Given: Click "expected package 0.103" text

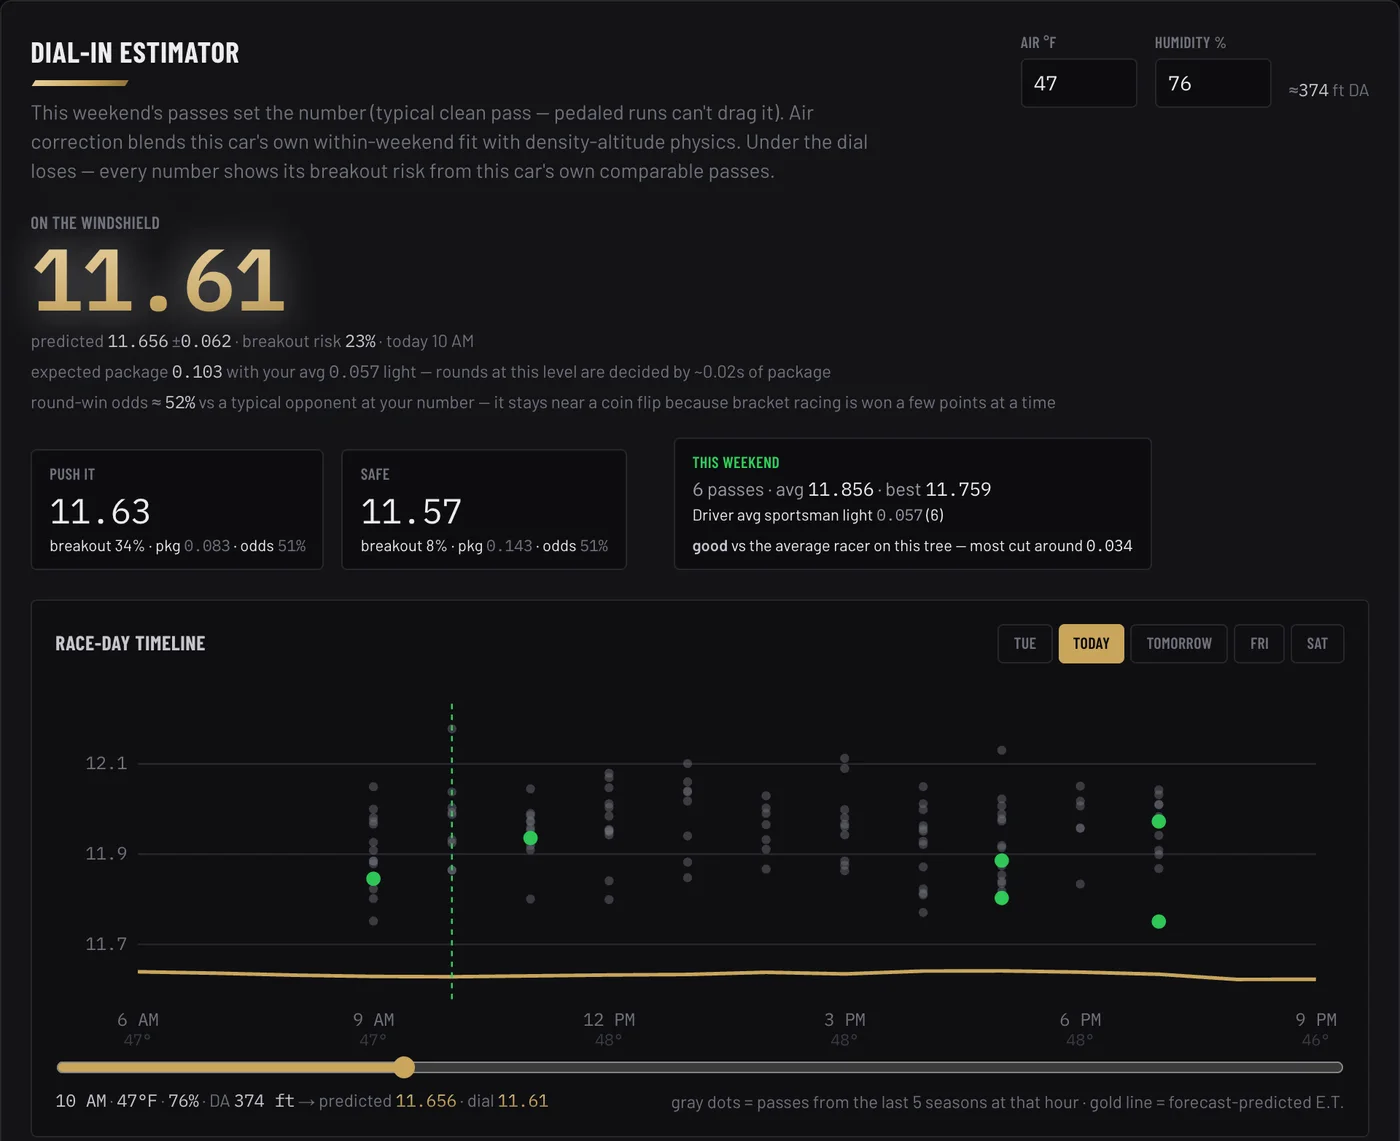Looking at the screenshot, I should point(127,372).
